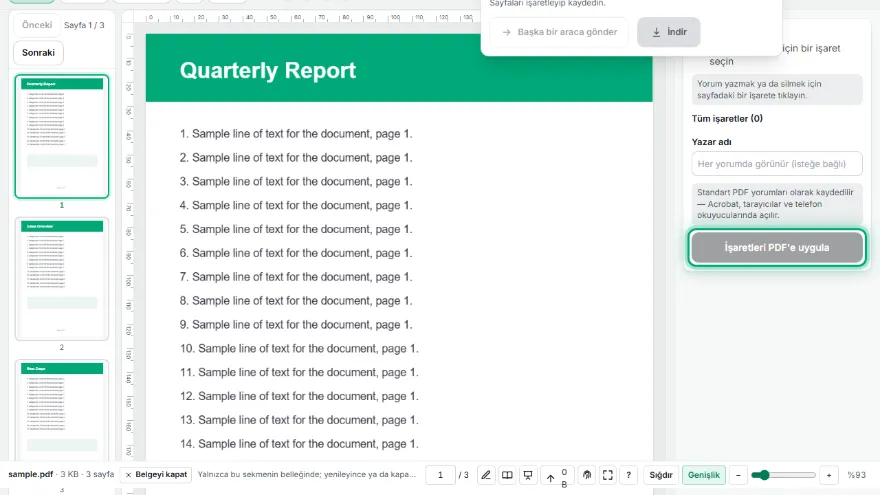This screenshot has width=880, height=495.
Task: Click the Sayfa 1 / 3 indicator
Action: click(84, 25)
